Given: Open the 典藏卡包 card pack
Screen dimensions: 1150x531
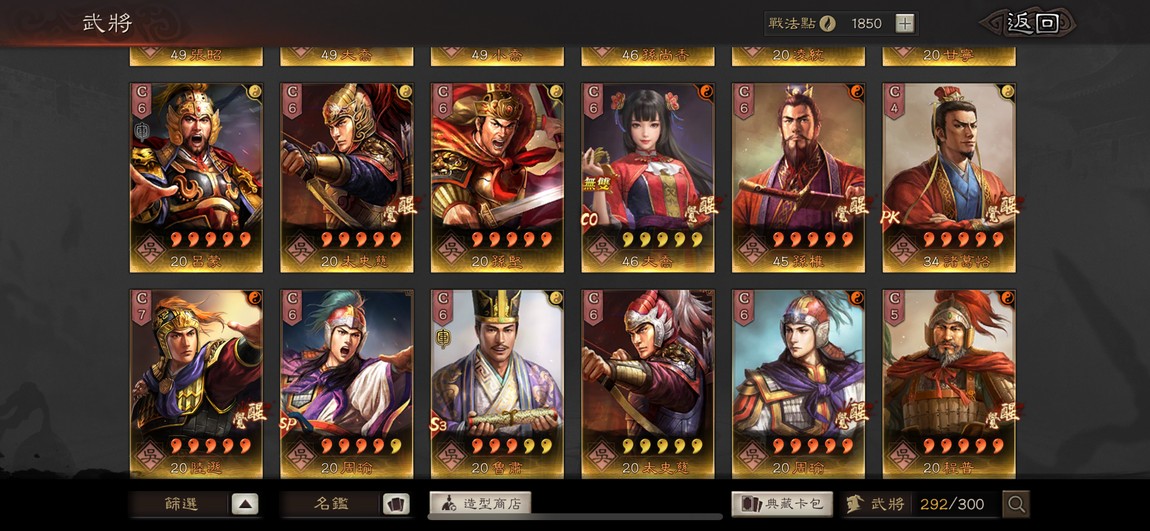Looking at the screenshot, I should click(x=782, y=503).
